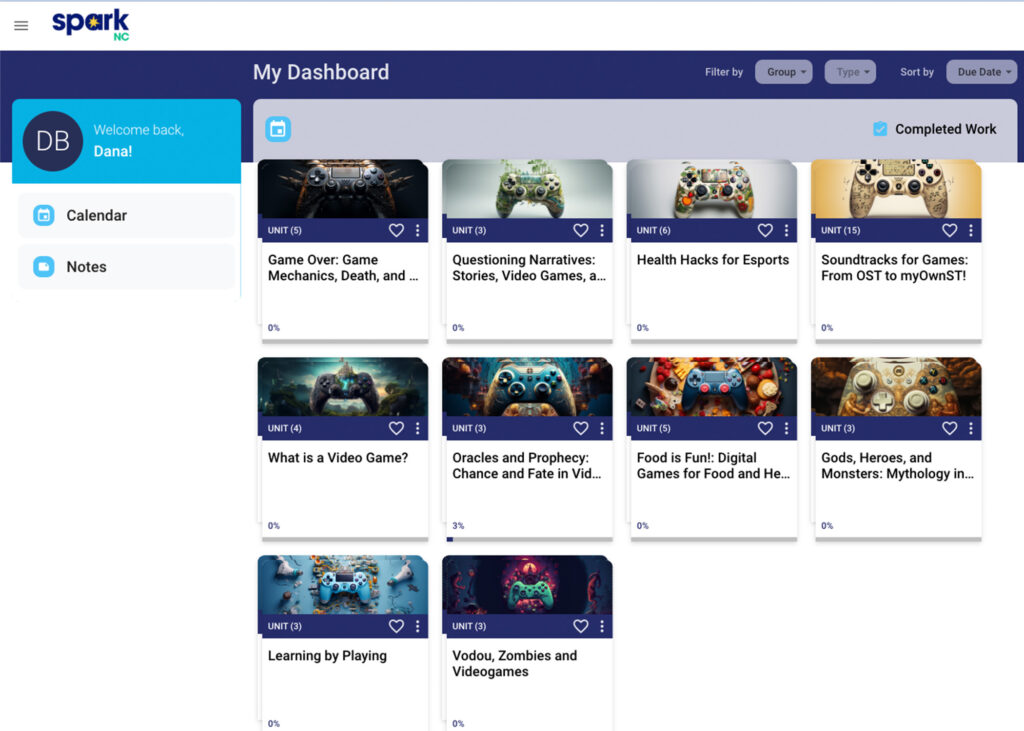Open the Group filter dropdown

pos(783,71)
